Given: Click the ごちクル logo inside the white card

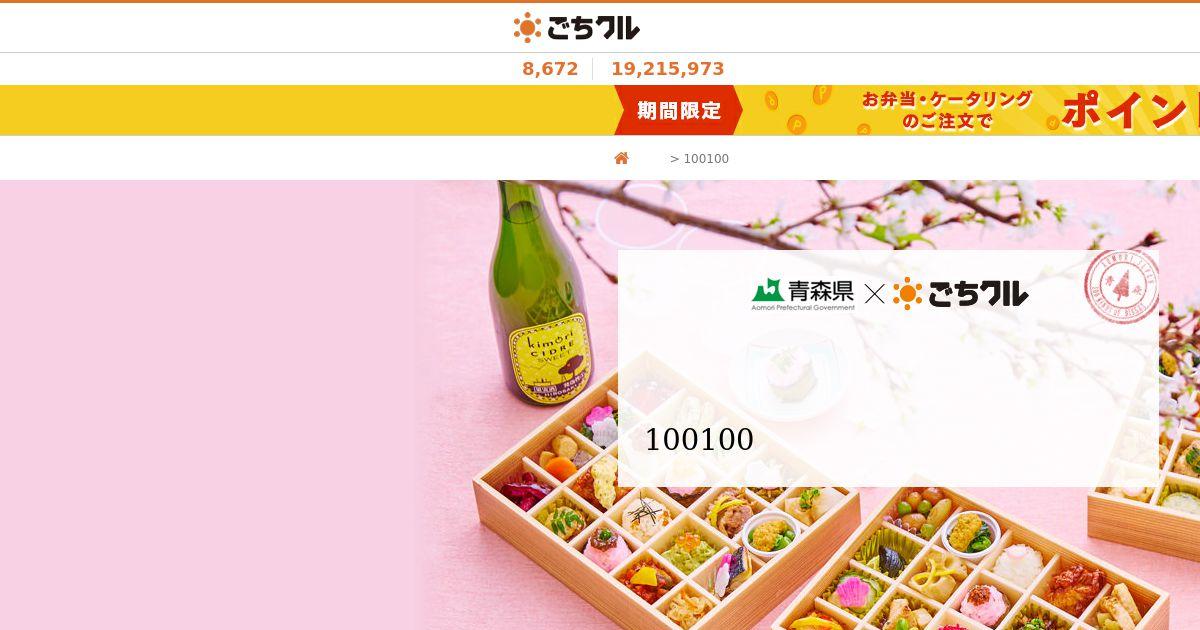Looking at the screenshot, I should coord(960,293).
